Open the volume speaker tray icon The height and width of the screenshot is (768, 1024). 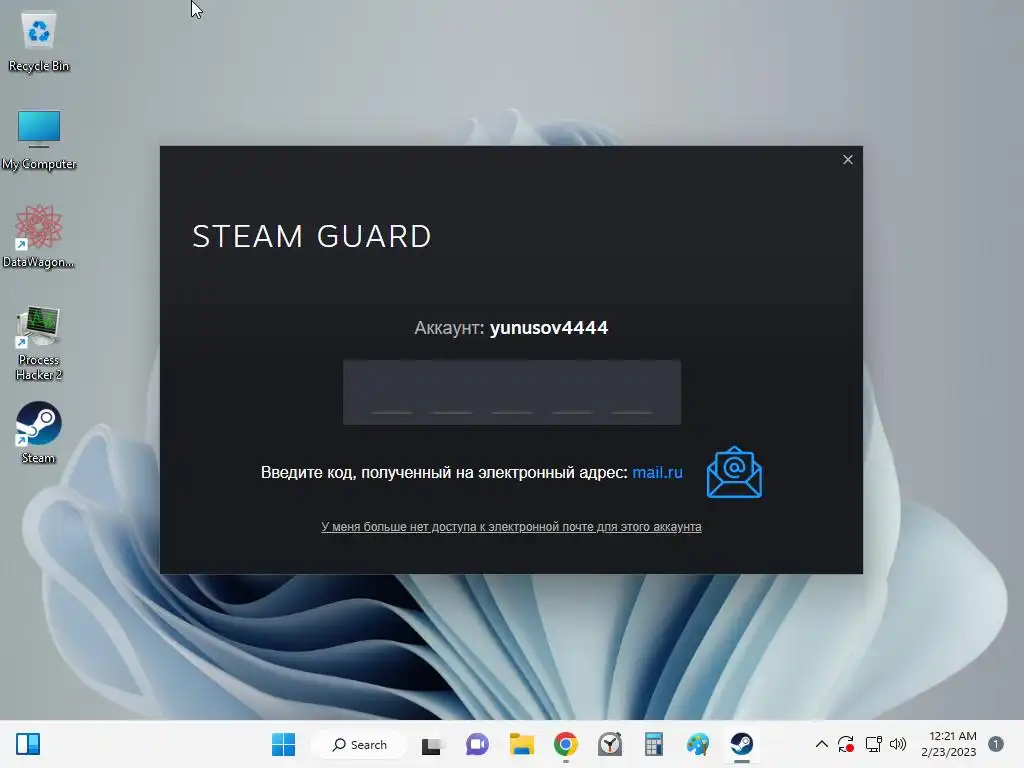(x=898, y=744)
